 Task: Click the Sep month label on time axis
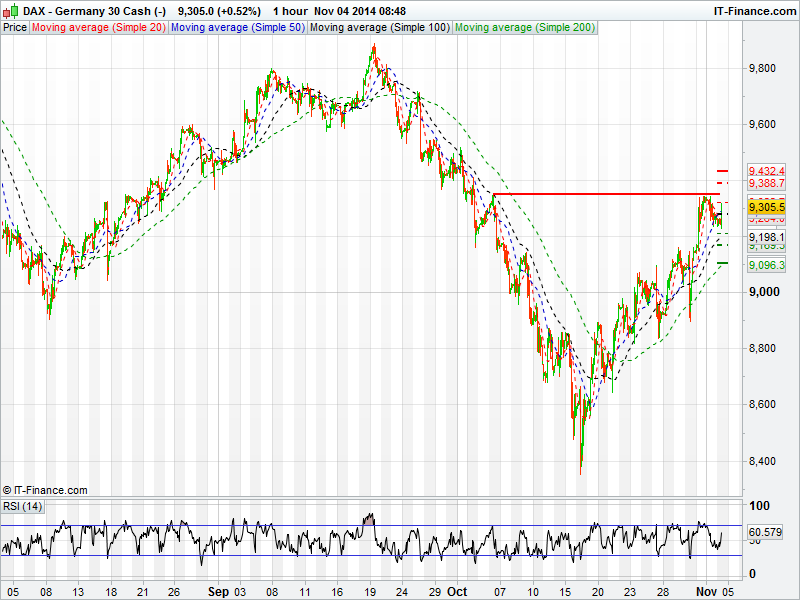coord(218,592)
